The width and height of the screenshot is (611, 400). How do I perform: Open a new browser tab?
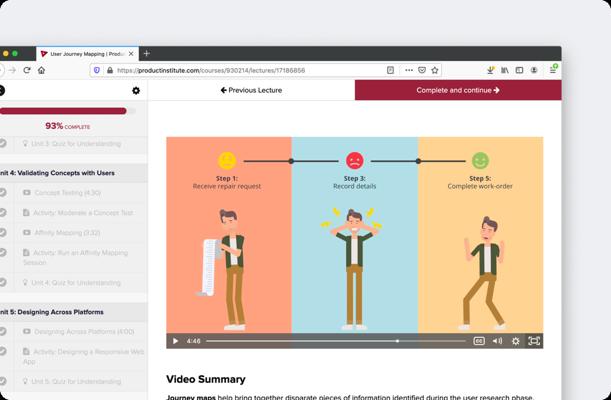(x=147, y=53)
